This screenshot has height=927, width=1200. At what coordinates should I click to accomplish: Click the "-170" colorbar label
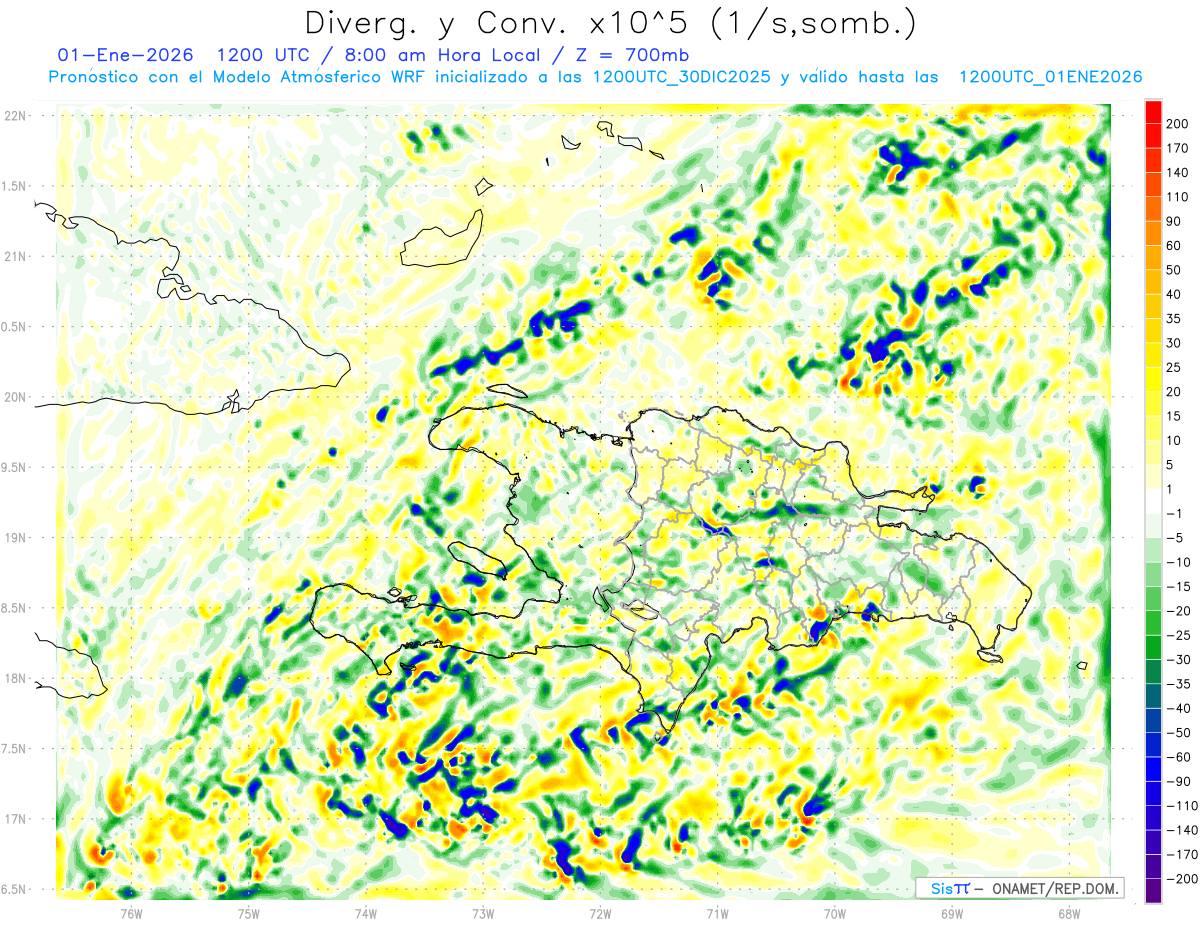pos(1182,854)
